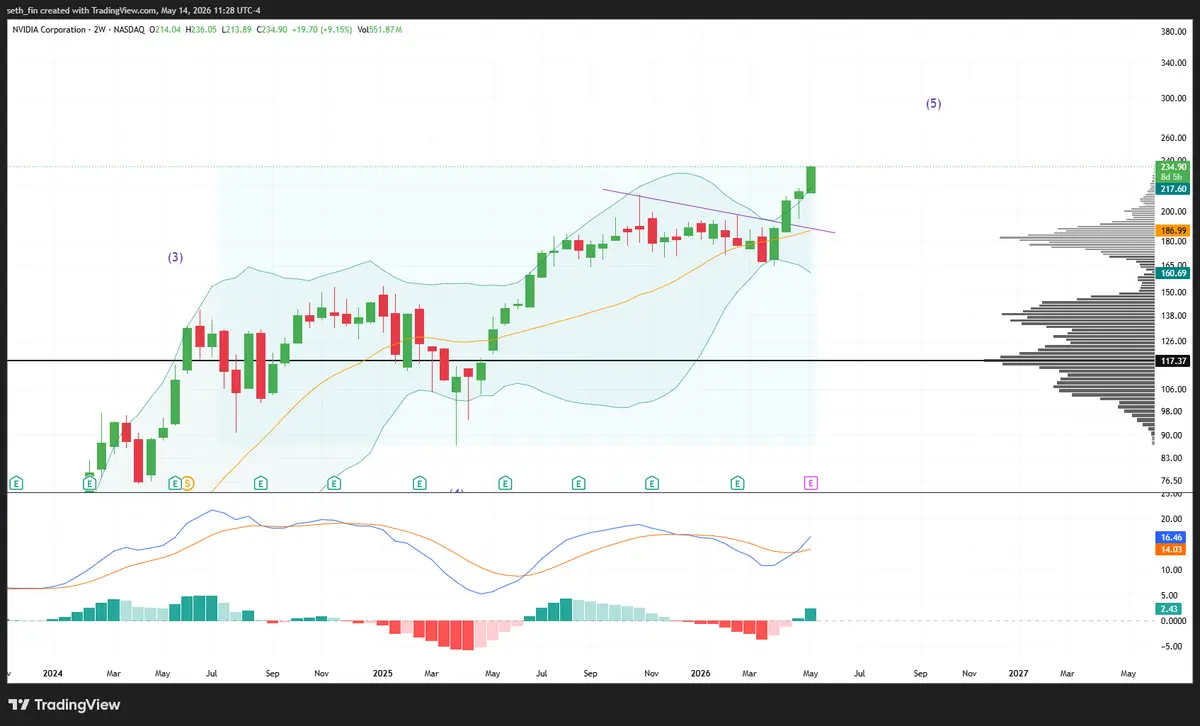1200x726 pixels.
Task: Click the blue 16.46 MACD value label
Action: point(1172,537)
